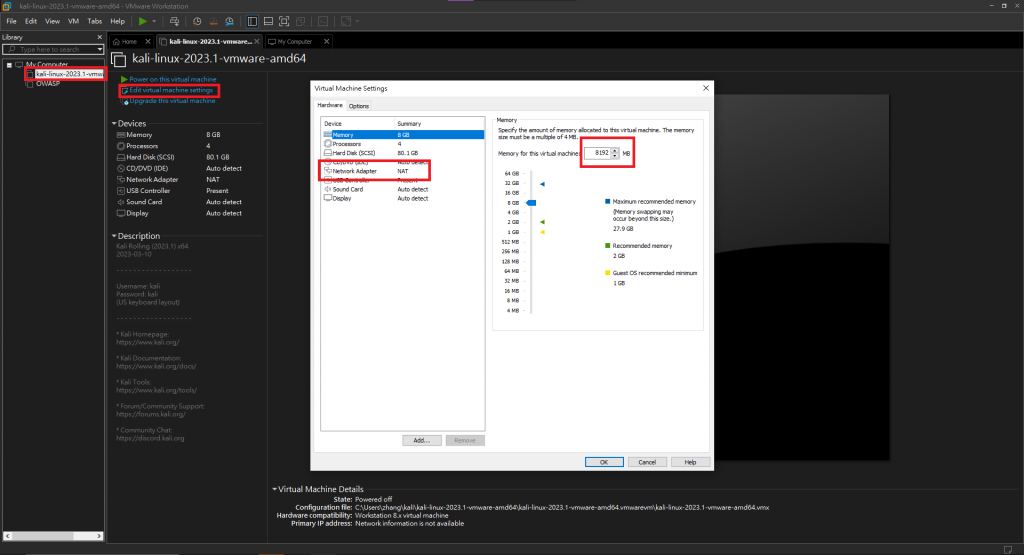Click Library scrollbar left arrow
The height and width of the screenshot is (555, 1024).
7,535
